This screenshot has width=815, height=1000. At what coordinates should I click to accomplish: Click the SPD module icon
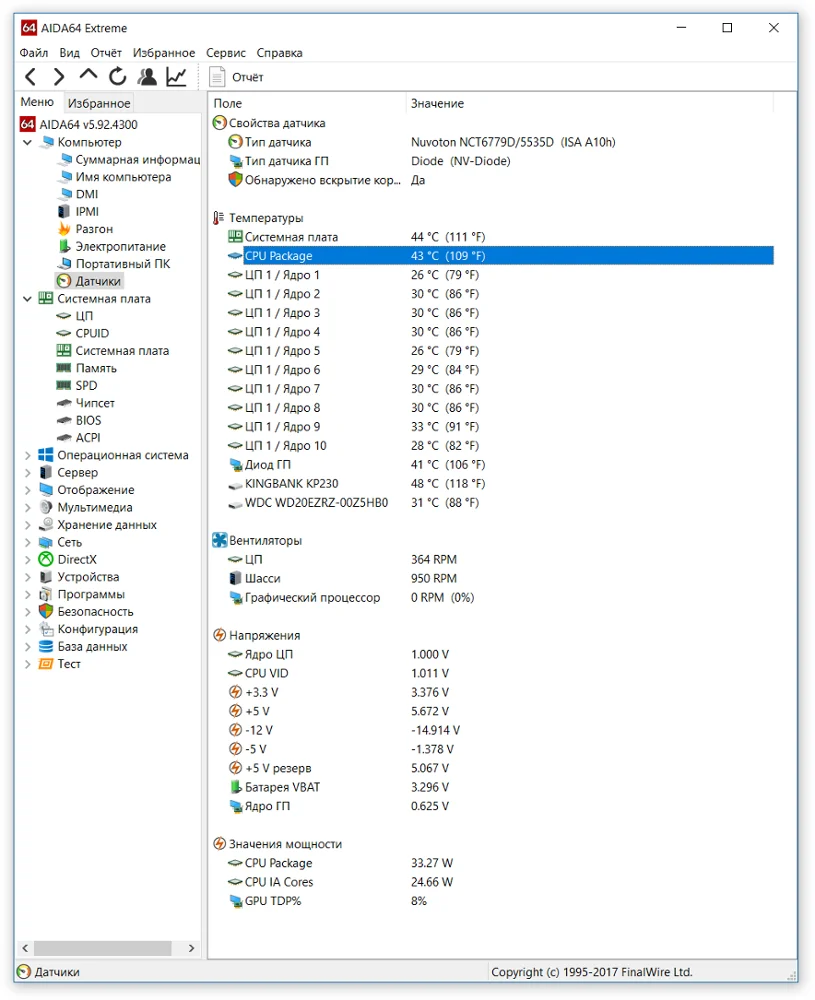(64, 385)
